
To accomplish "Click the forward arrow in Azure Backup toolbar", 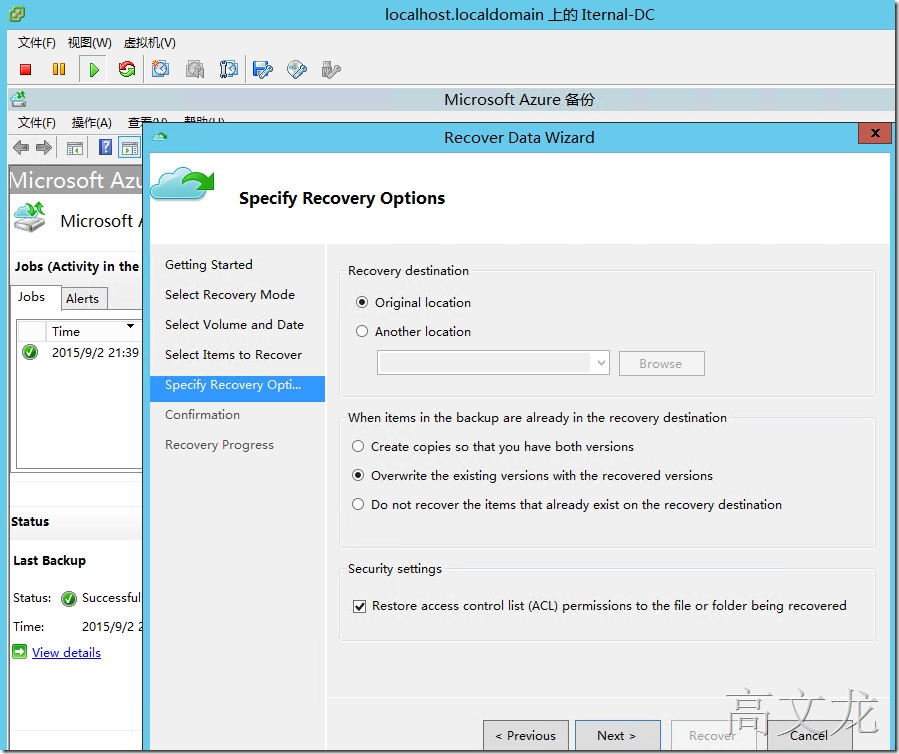I will click(x=44, y=148).
